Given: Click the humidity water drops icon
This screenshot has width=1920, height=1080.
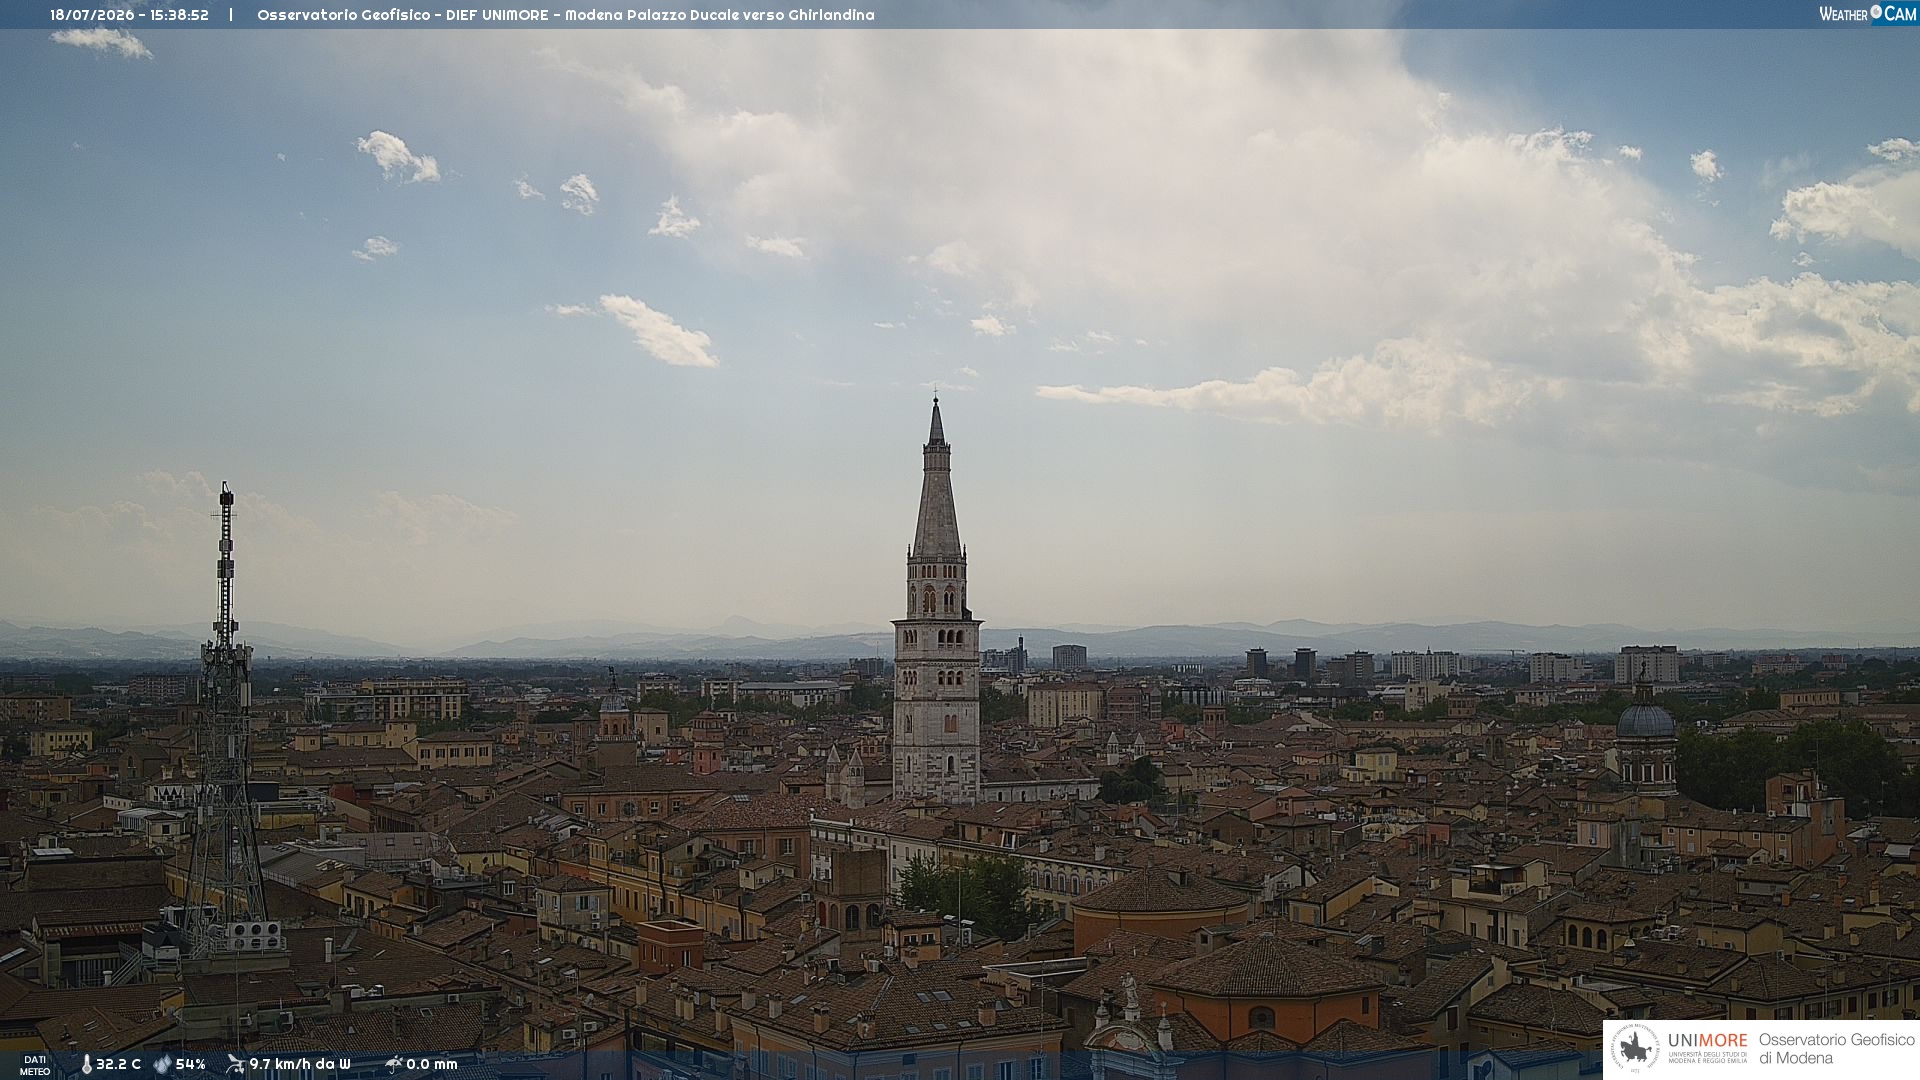Looking at the screenshot, I should [162, 1064].
